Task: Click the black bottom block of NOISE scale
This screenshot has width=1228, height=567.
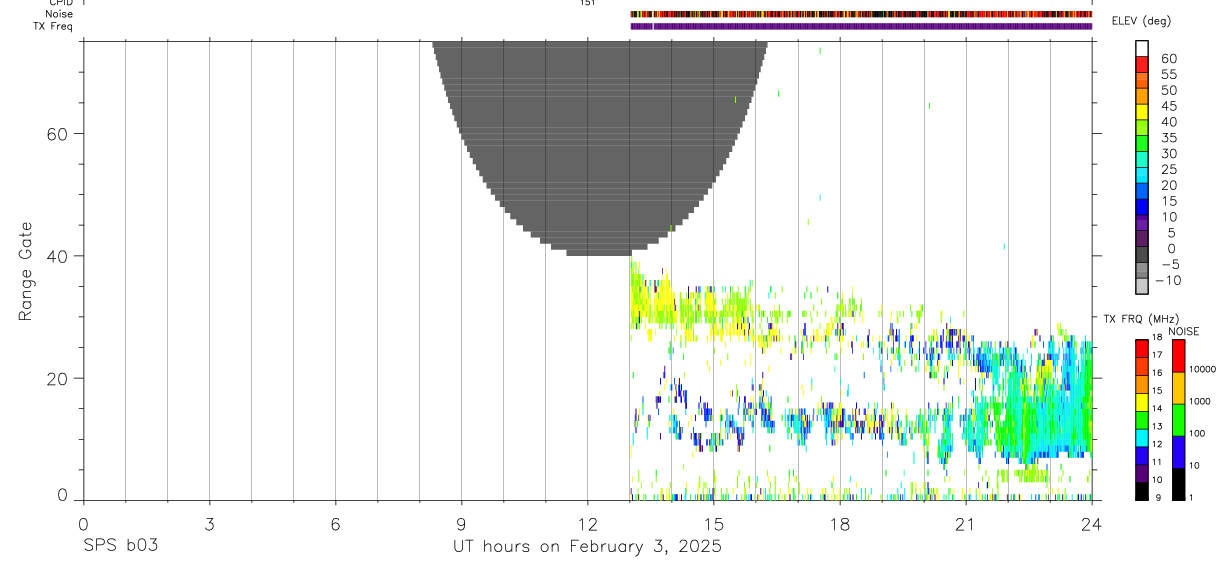Action: pyautogui.click(x=1178, y=484)
